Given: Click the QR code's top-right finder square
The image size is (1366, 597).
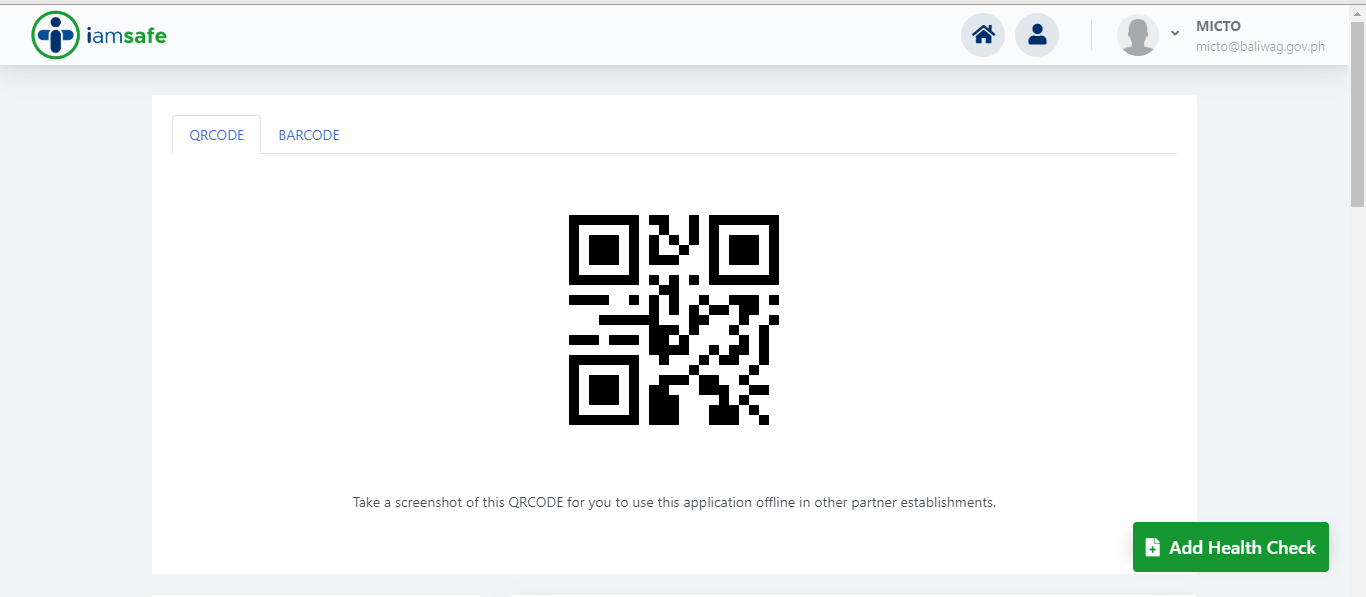Looking at the screenshot, I should click(744, 250).
